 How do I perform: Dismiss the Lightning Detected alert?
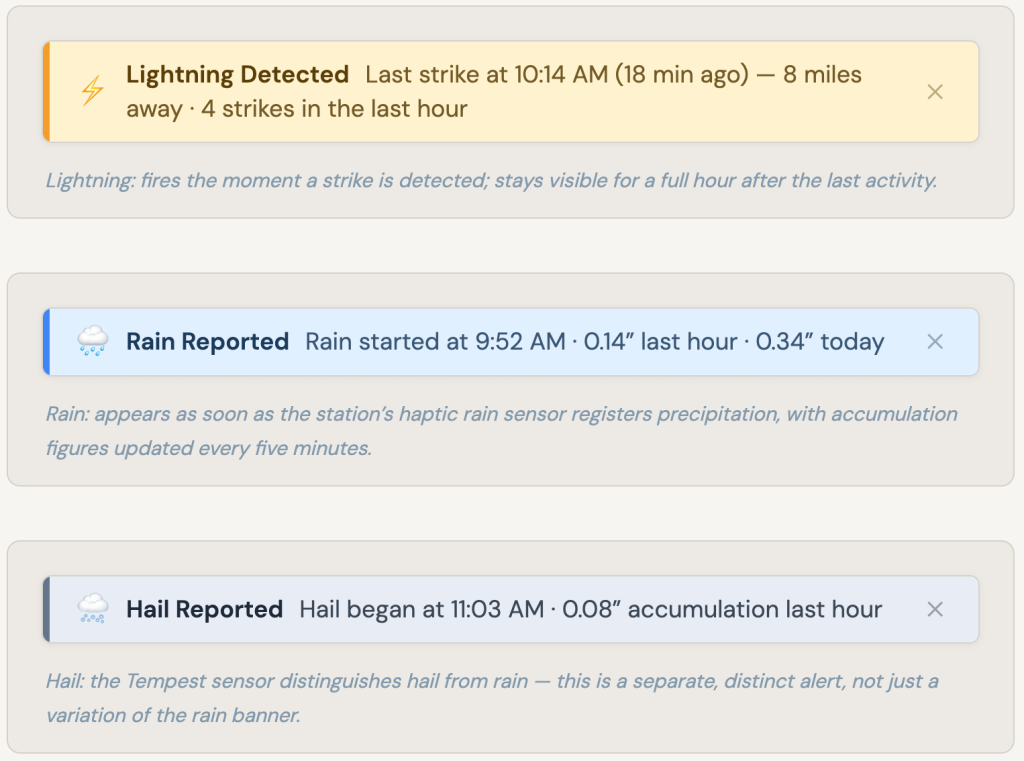coord(935,92)
